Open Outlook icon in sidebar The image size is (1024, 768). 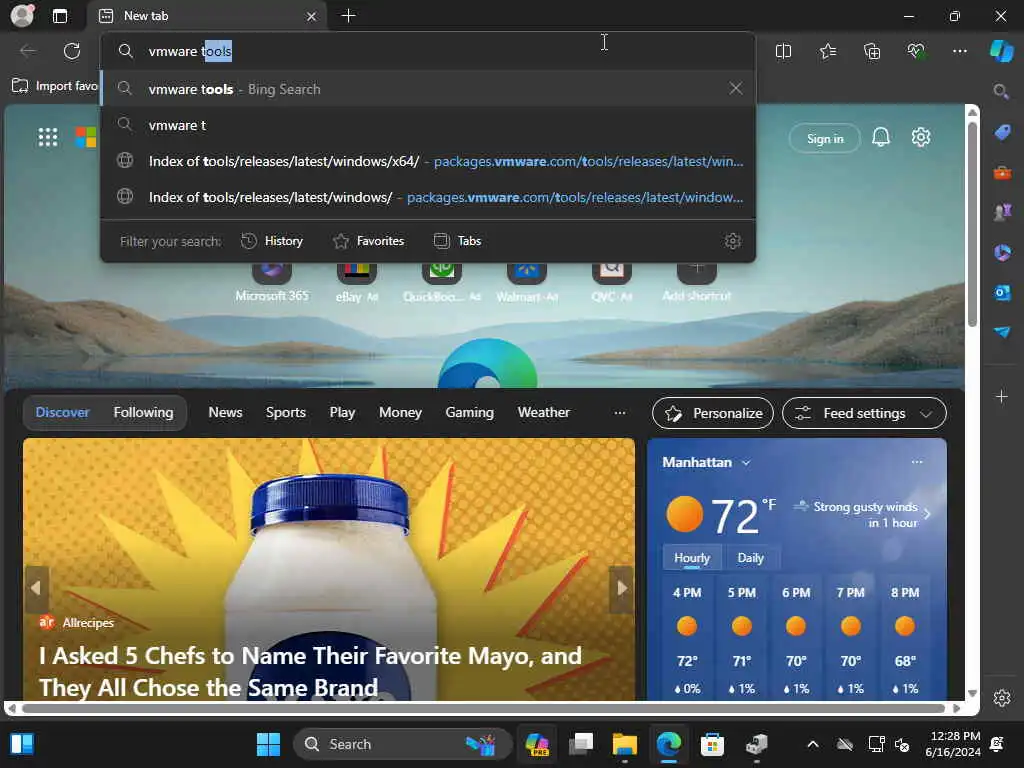[x=1002, y=293]
